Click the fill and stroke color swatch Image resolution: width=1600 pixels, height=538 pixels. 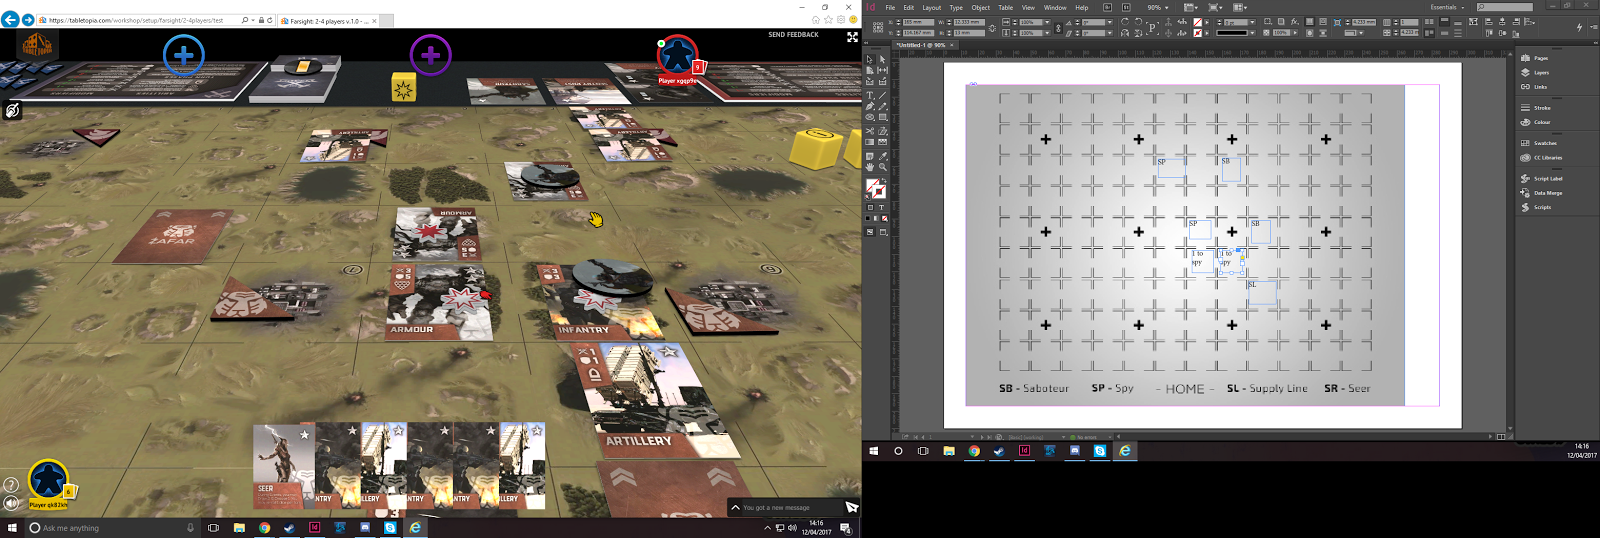tap(875, 188)
